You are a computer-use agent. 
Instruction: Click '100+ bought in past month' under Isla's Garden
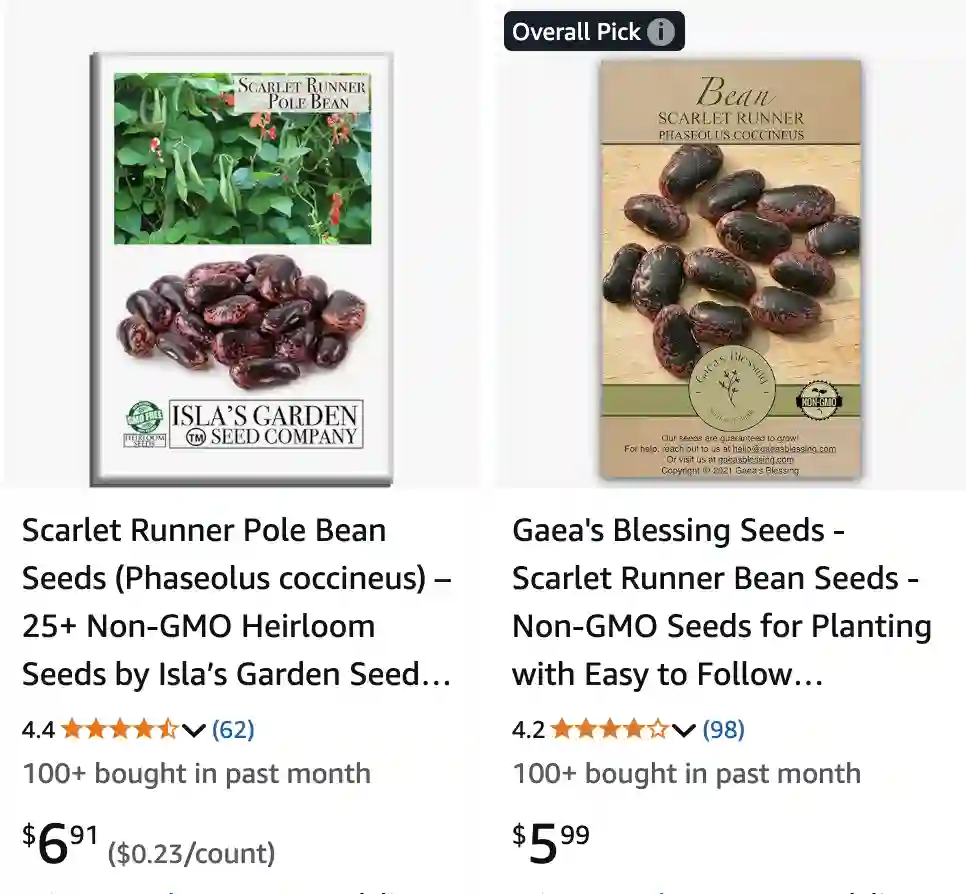tap(194, 773)
